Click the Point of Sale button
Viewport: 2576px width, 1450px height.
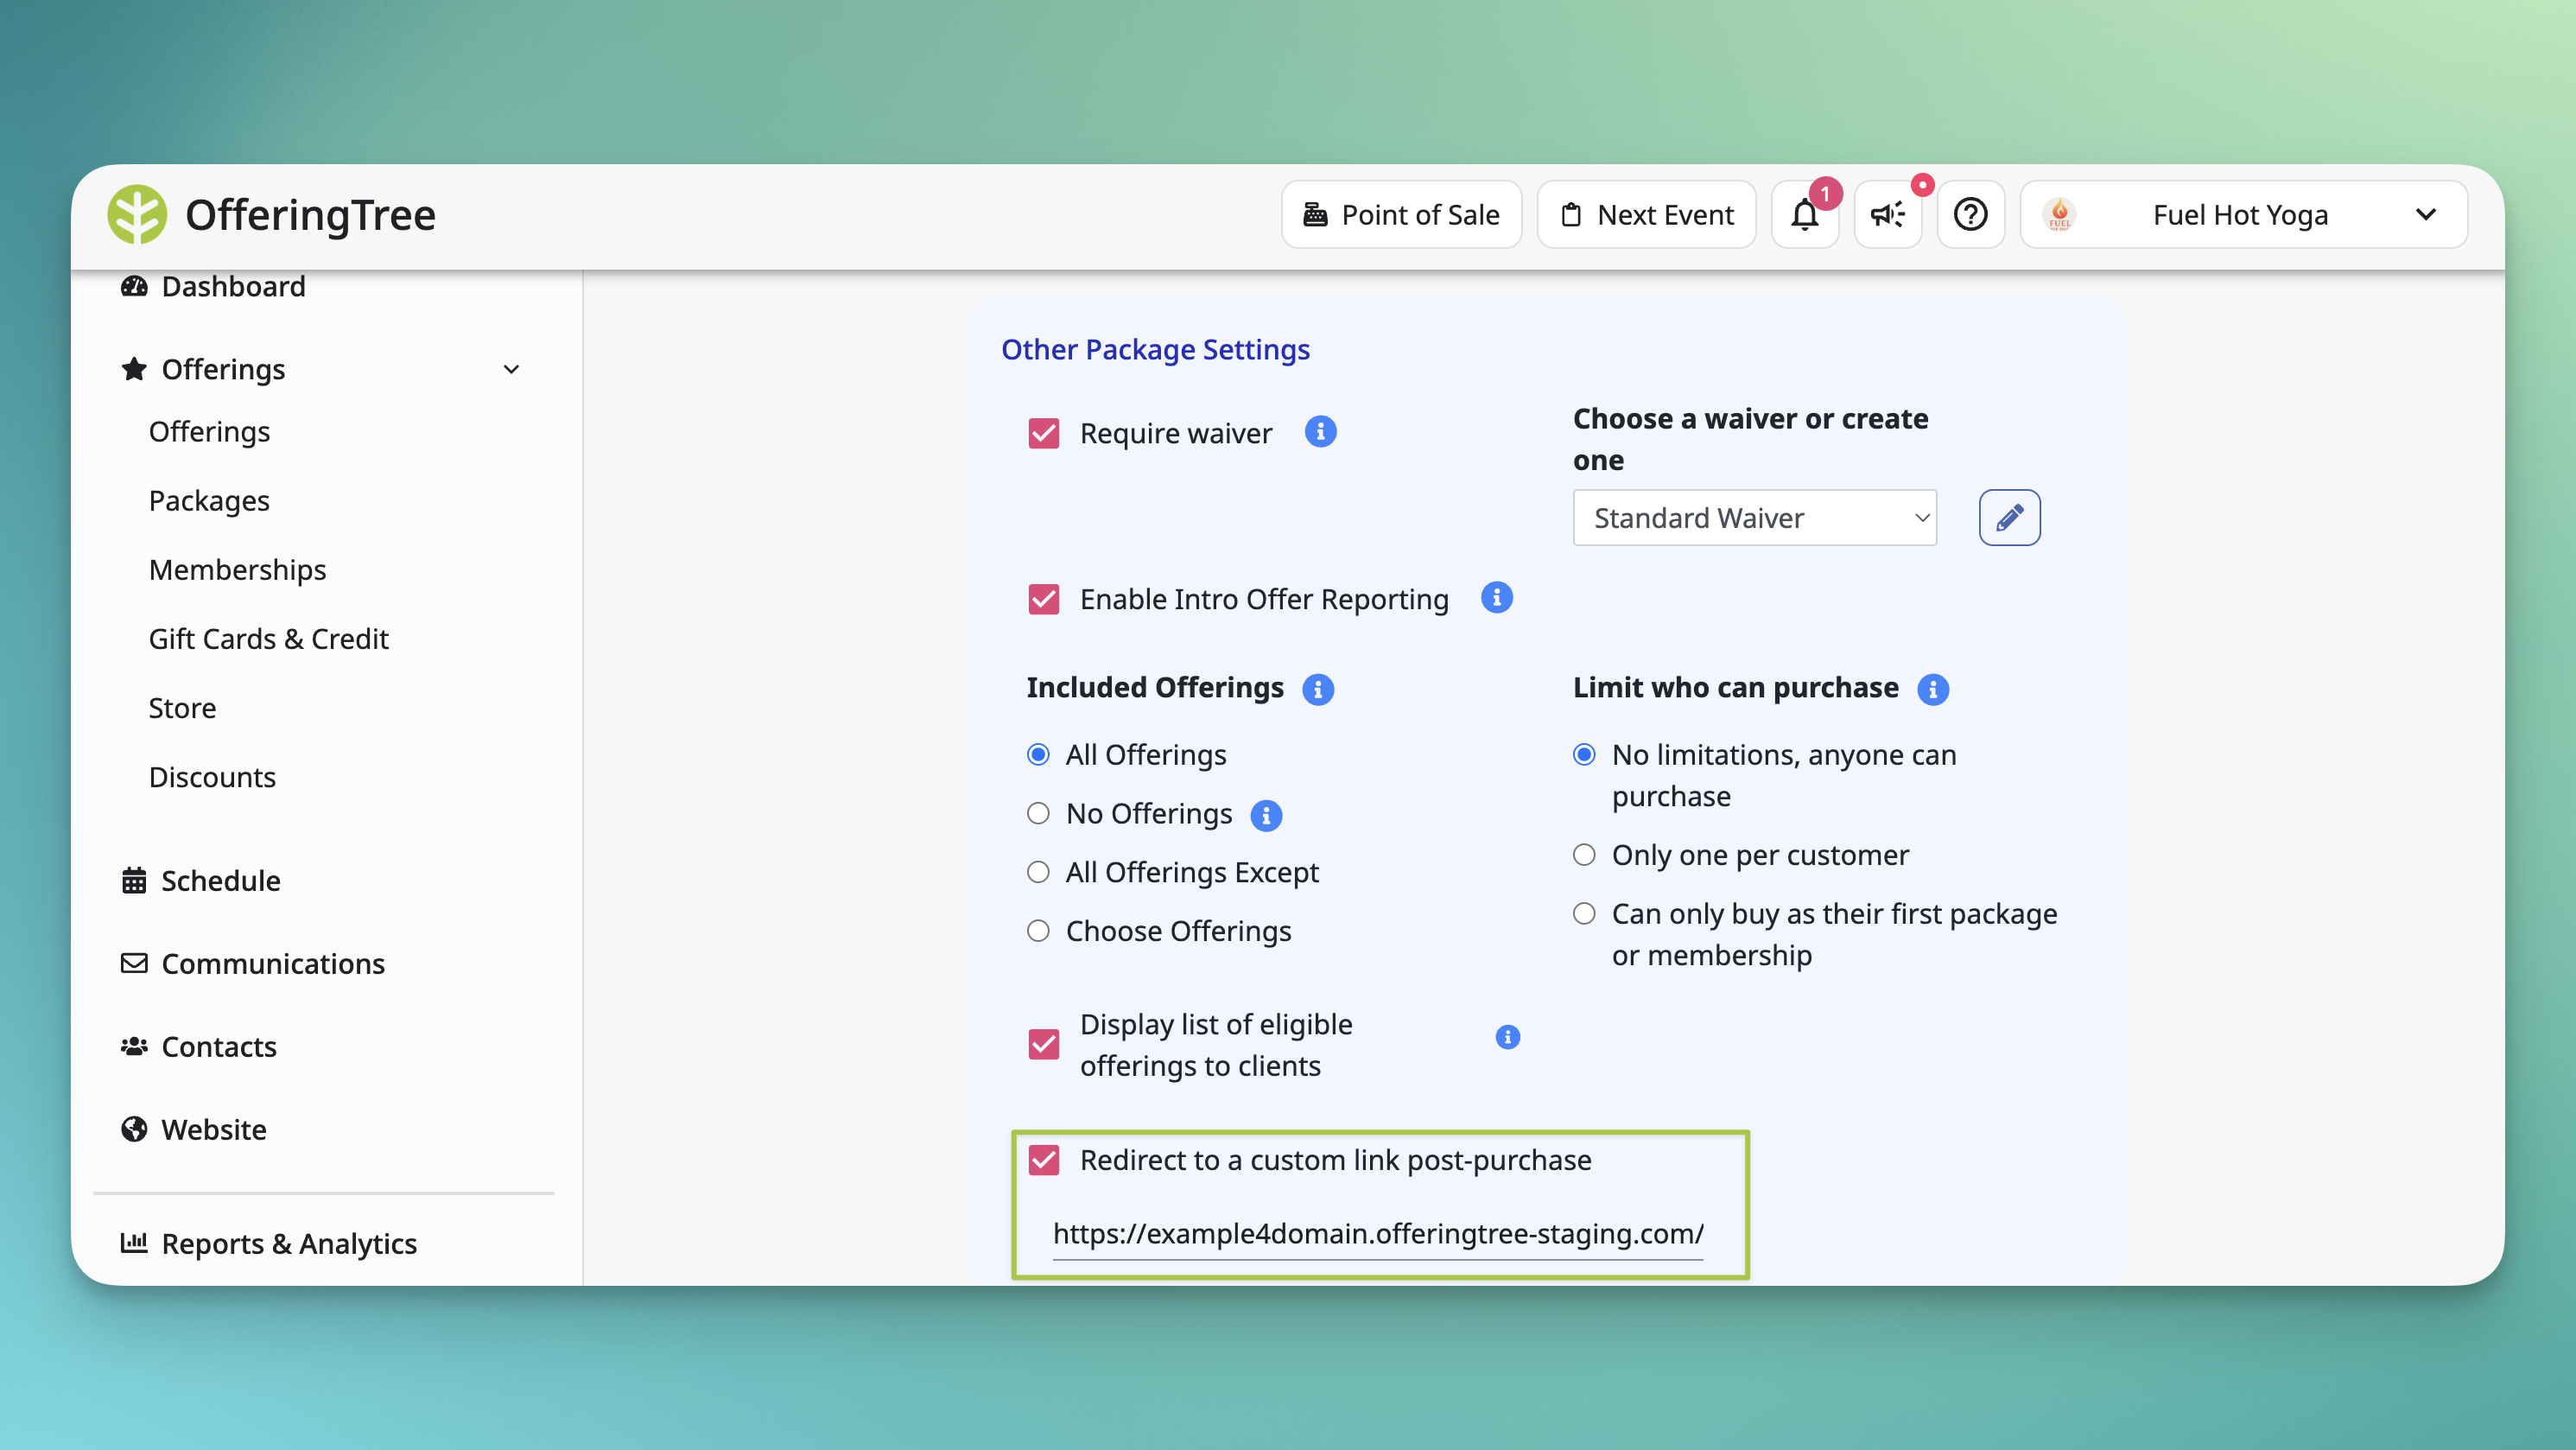pyautogui.click(x=1401, y=215)
